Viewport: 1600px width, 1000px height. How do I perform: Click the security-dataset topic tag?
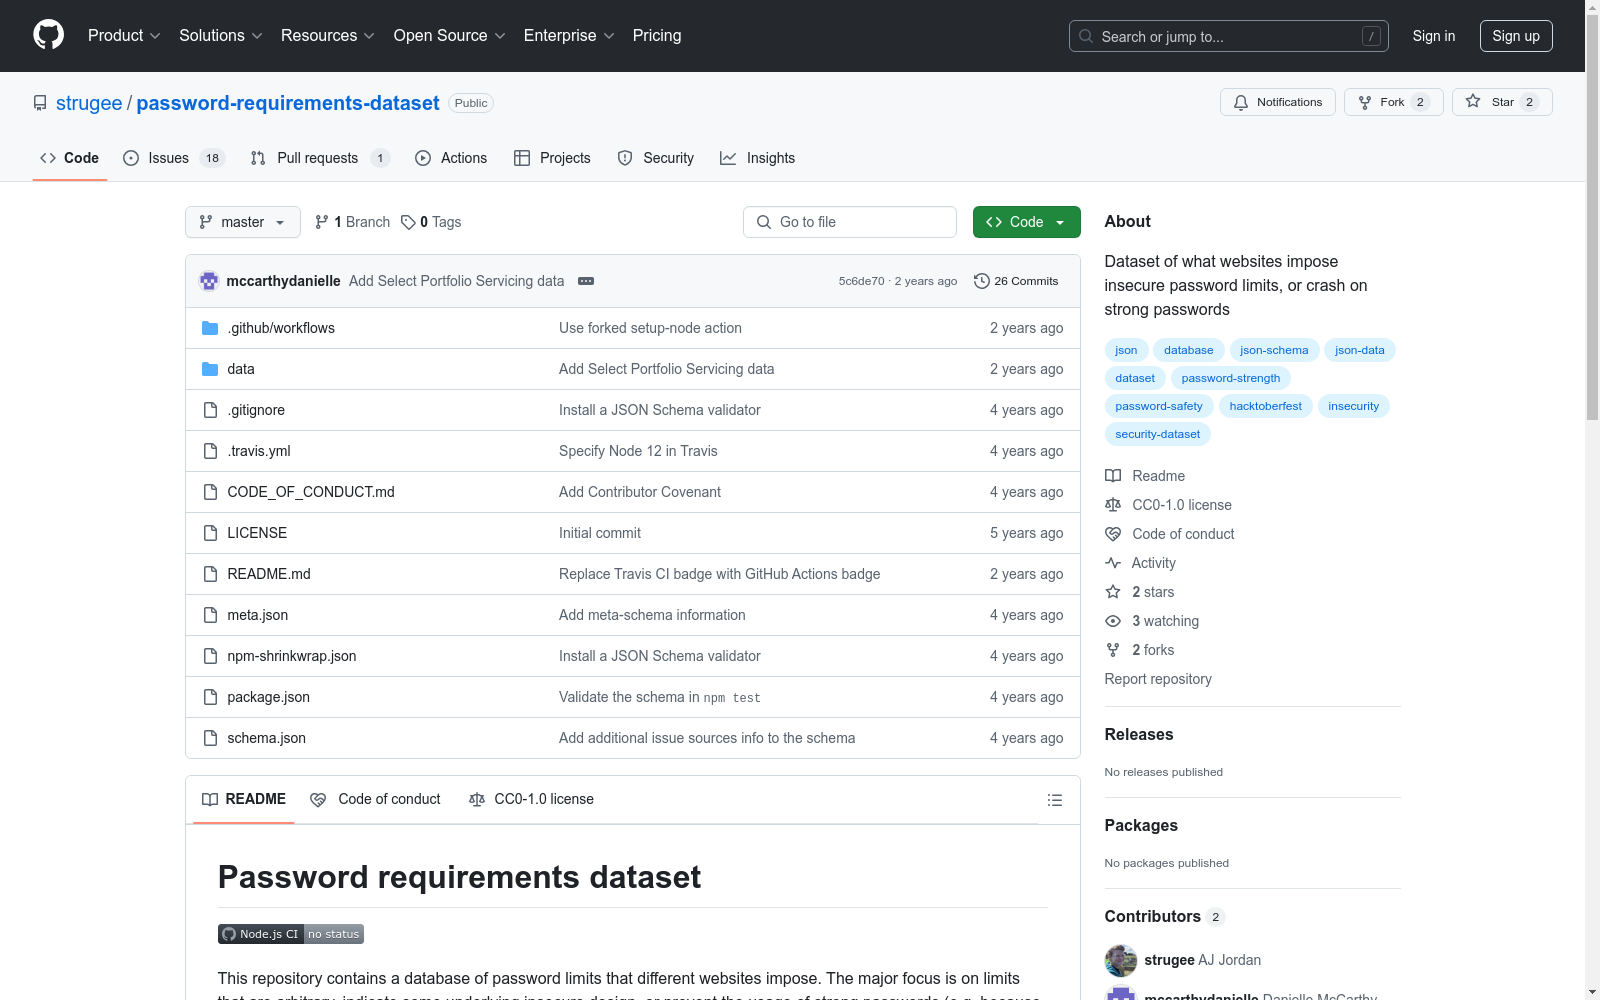tap(1158, 434)
